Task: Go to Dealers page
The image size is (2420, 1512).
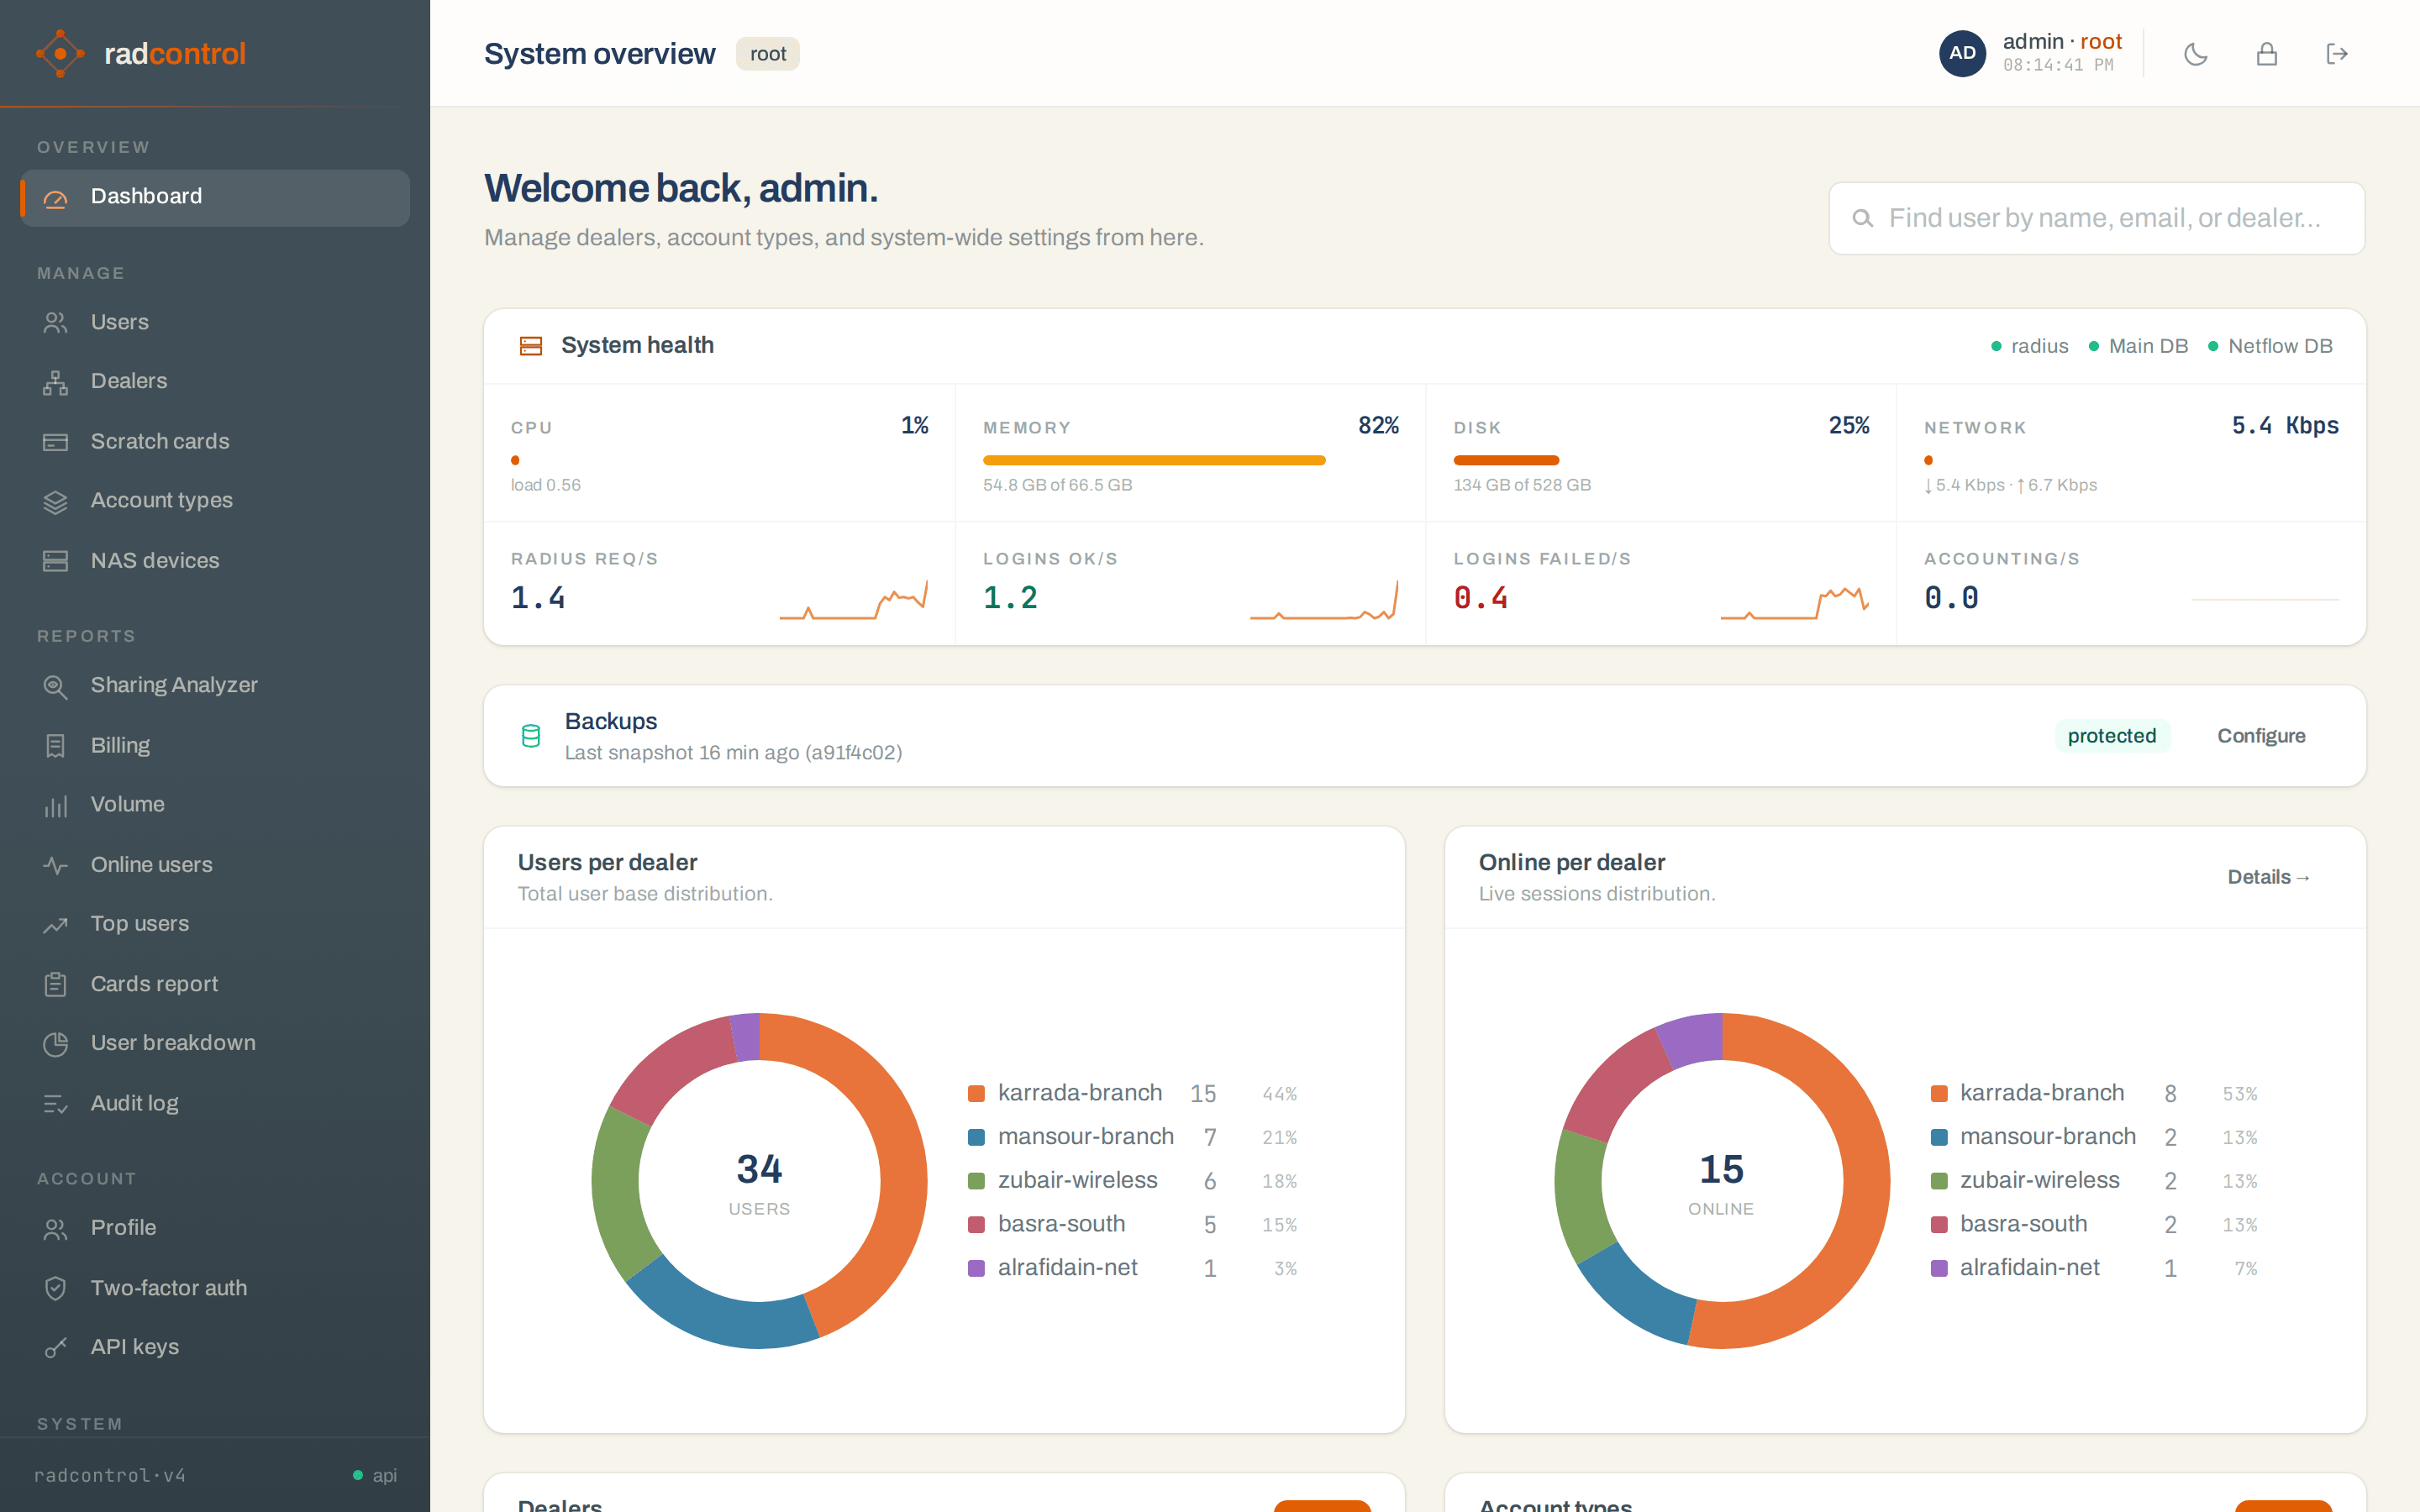Action: point(215,381)
